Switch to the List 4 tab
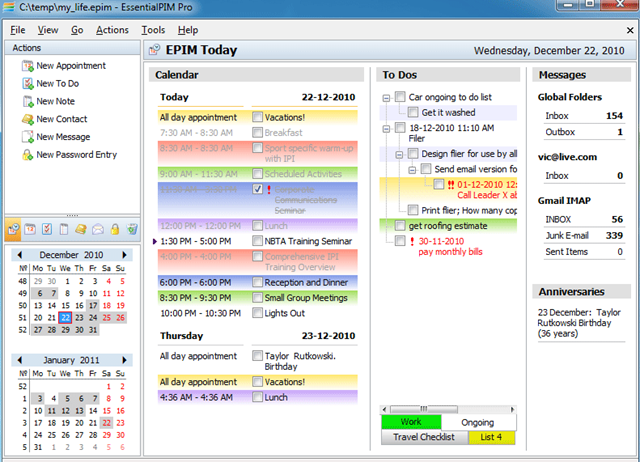The image size is (640, 462). pos(491,437)
